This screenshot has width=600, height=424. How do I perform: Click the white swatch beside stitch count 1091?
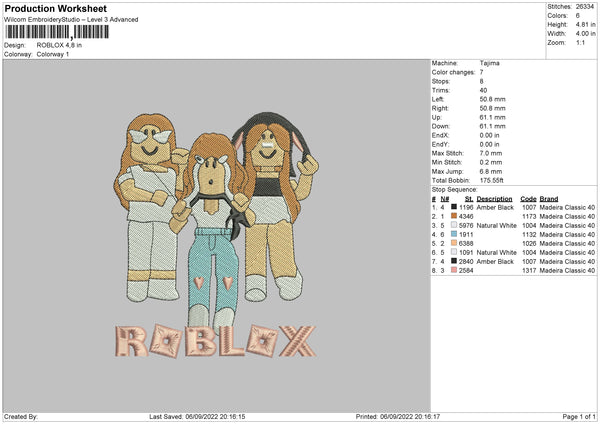454,252
